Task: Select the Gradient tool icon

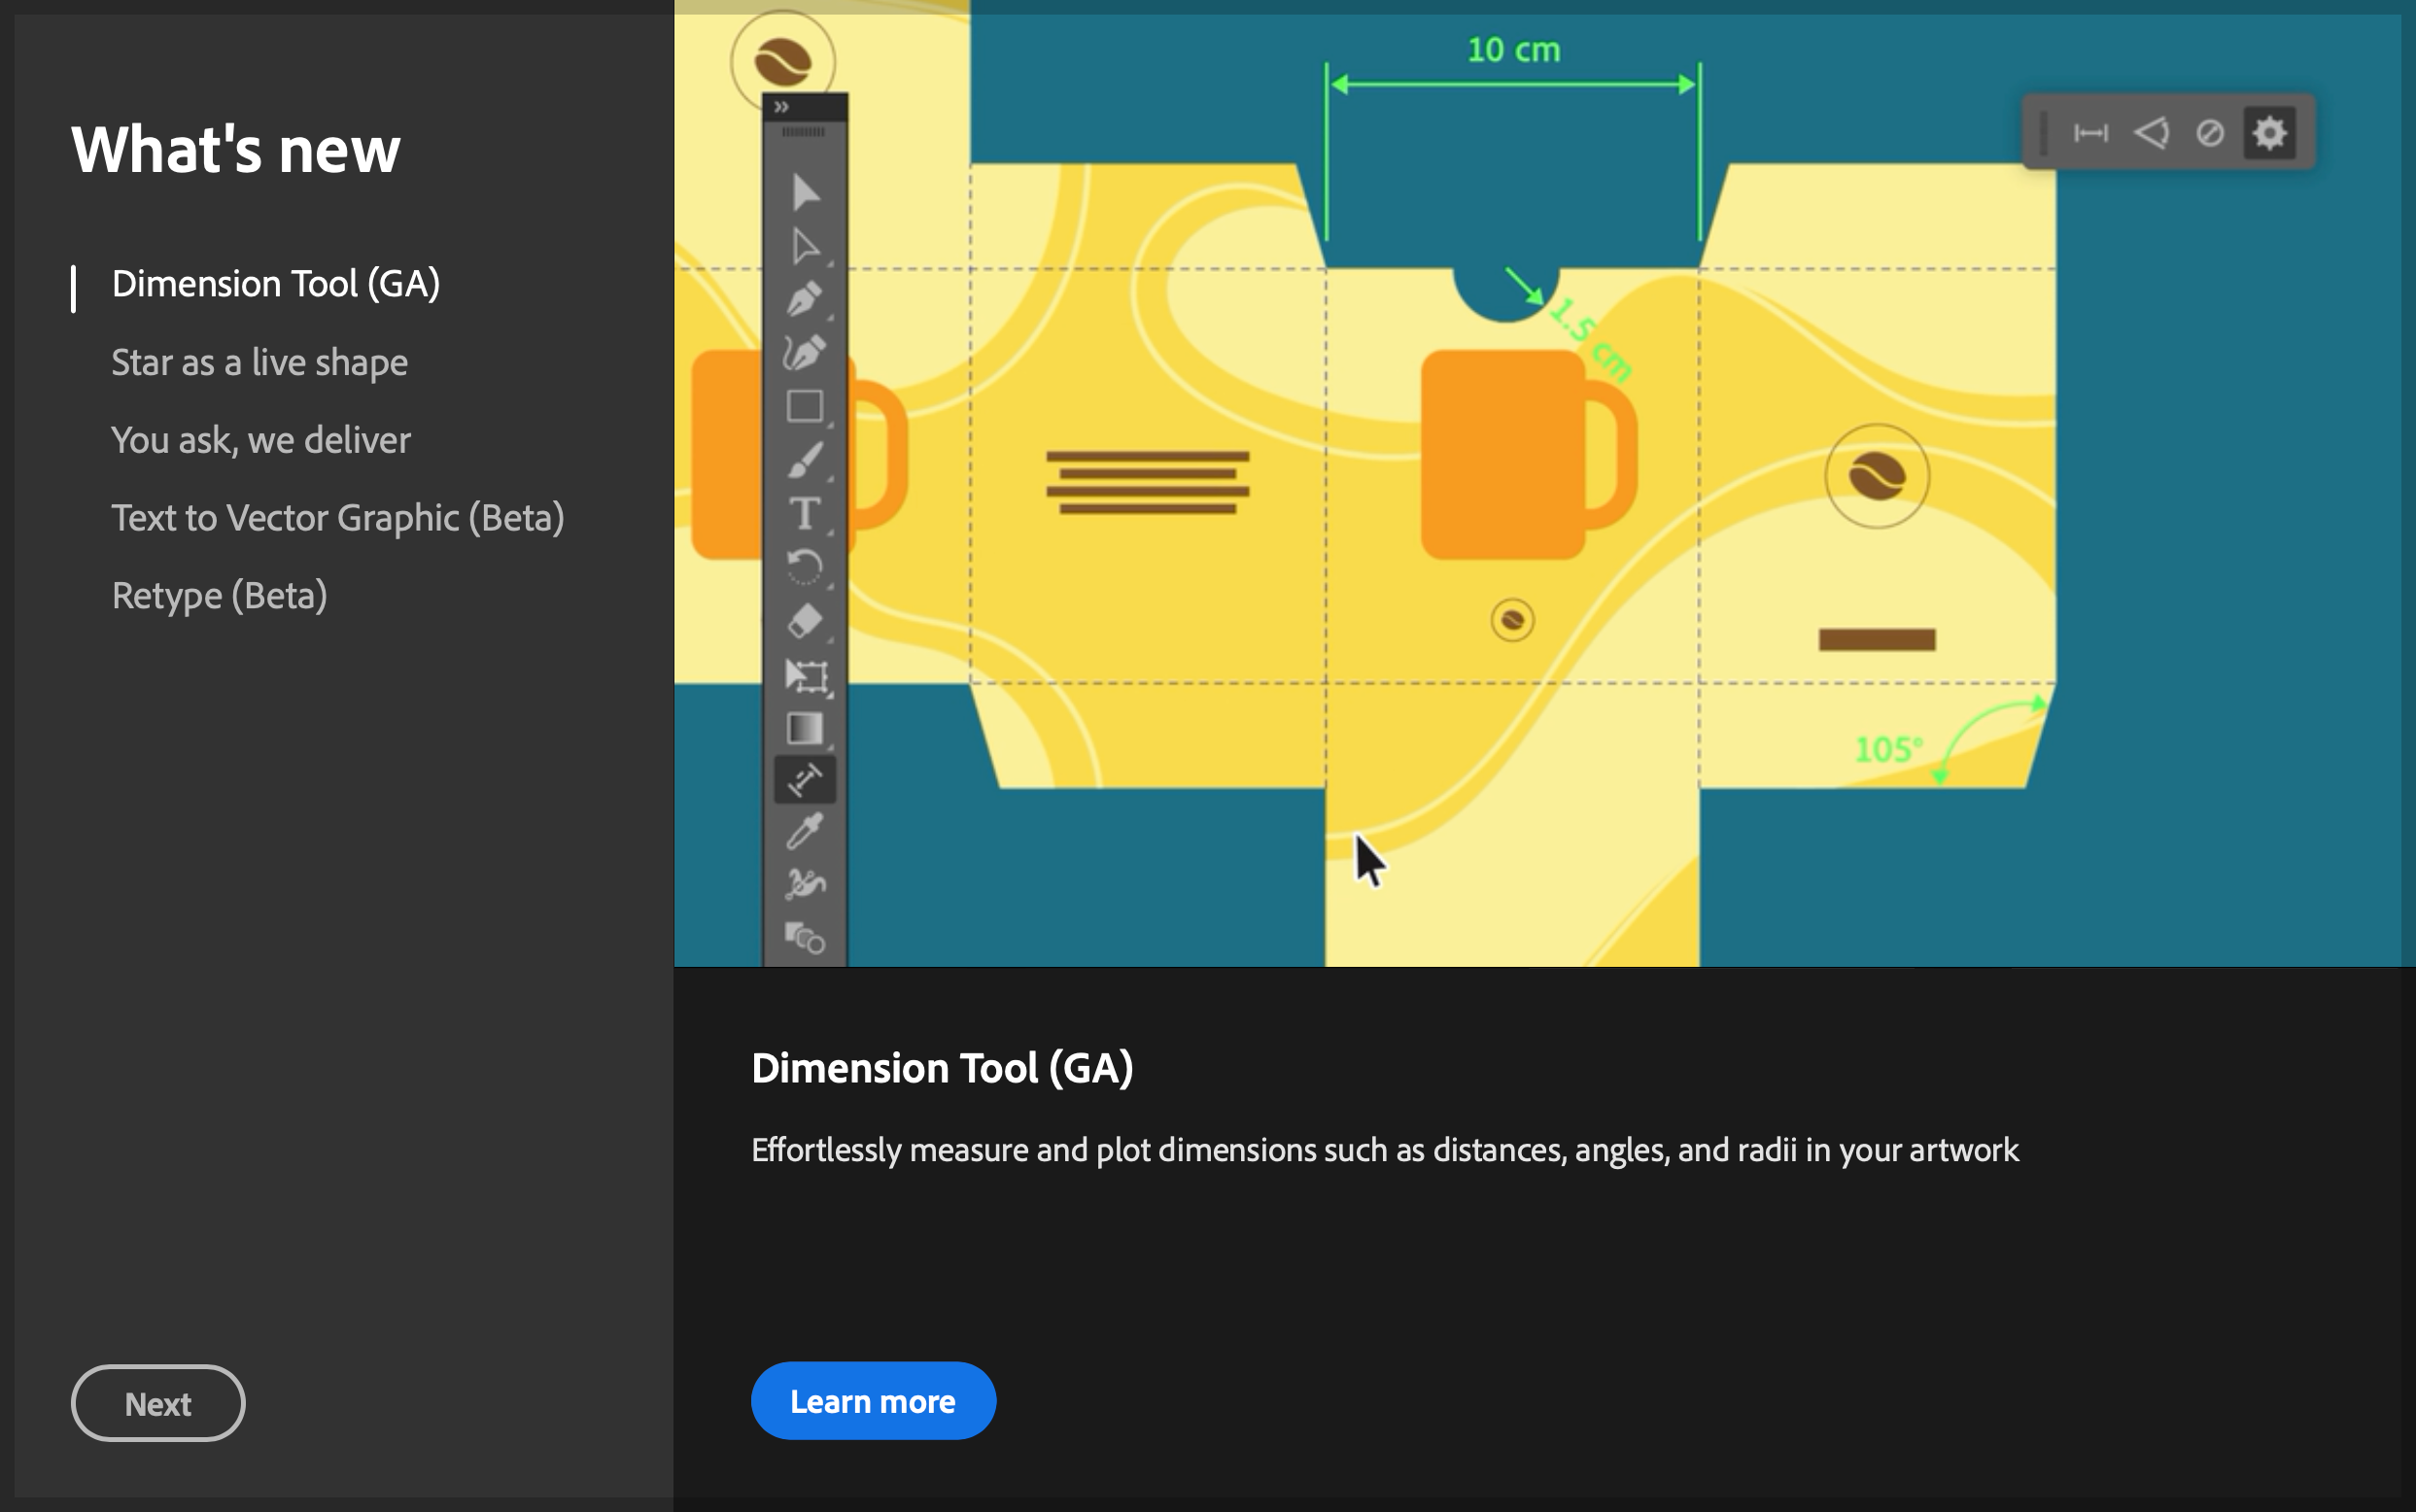Action: (x=805, y=728)
